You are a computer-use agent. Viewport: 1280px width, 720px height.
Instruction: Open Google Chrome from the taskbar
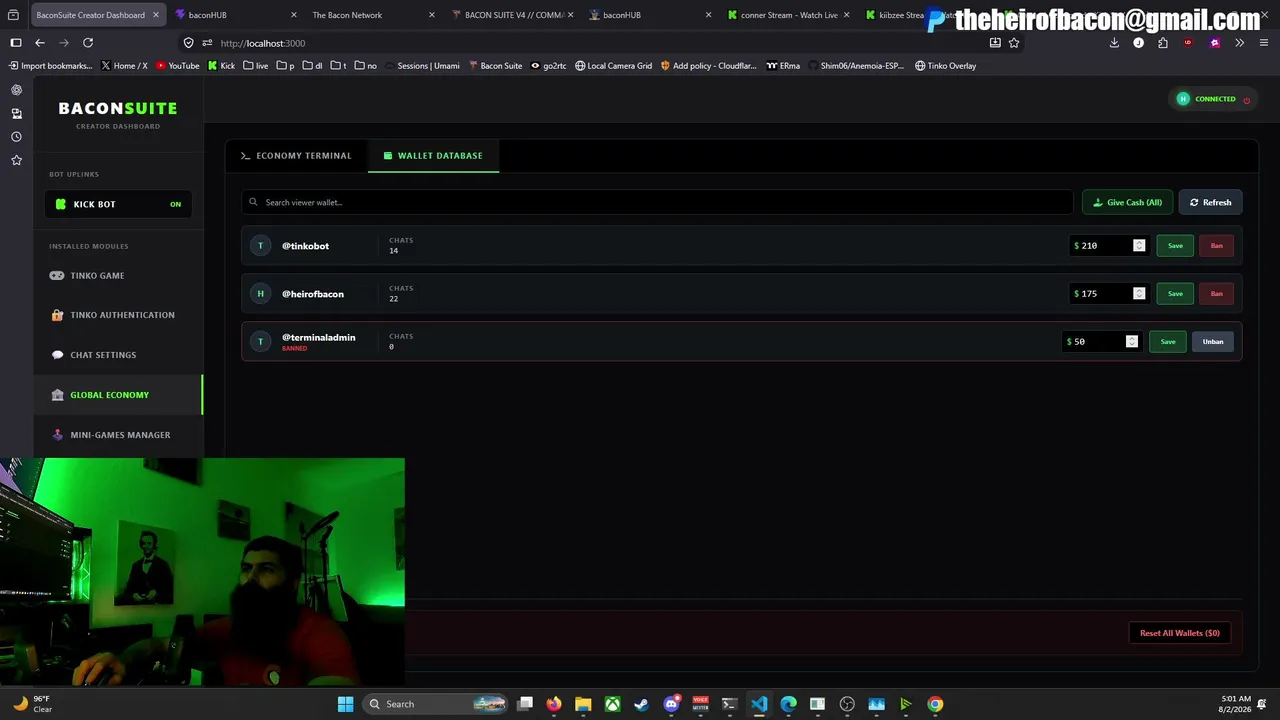[x=935, y=704]
